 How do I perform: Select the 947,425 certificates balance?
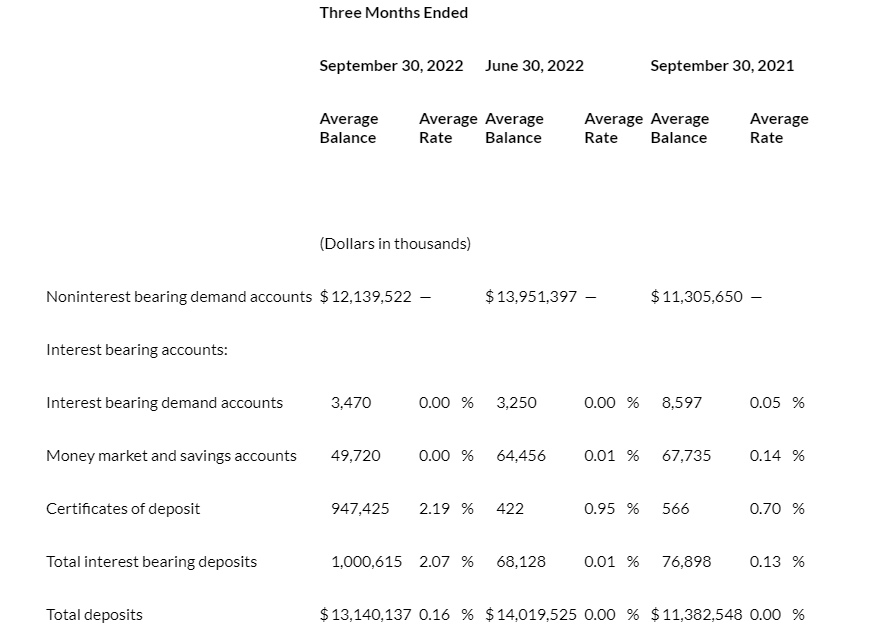click(360, 509)
